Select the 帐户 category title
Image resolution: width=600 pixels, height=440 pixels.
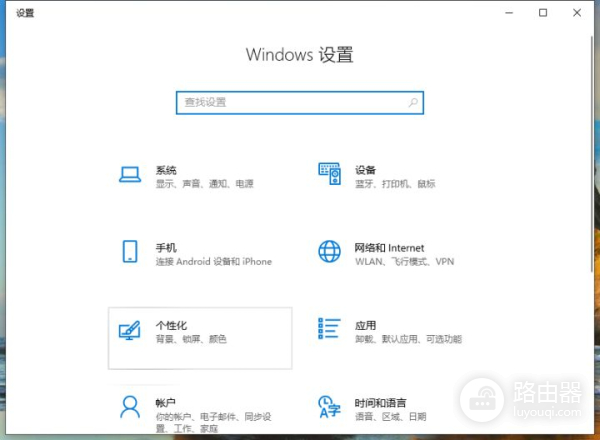(x=166, y=403)
